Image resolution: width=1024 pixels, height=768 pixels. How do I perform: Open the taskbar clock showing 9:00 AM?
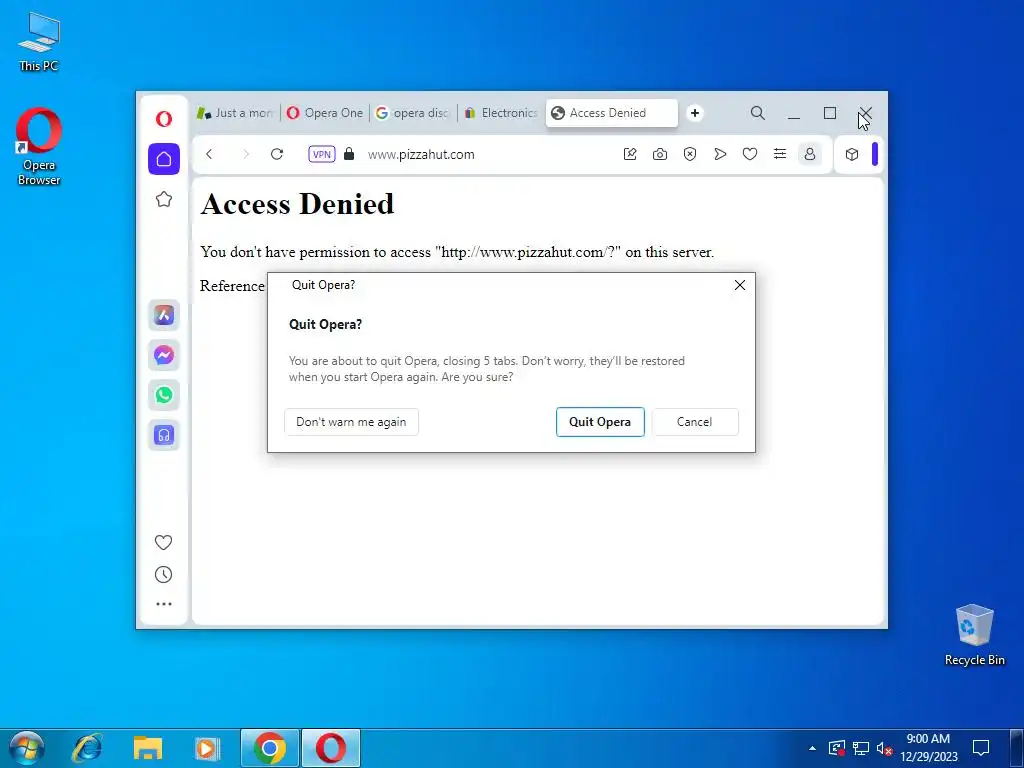929,748
